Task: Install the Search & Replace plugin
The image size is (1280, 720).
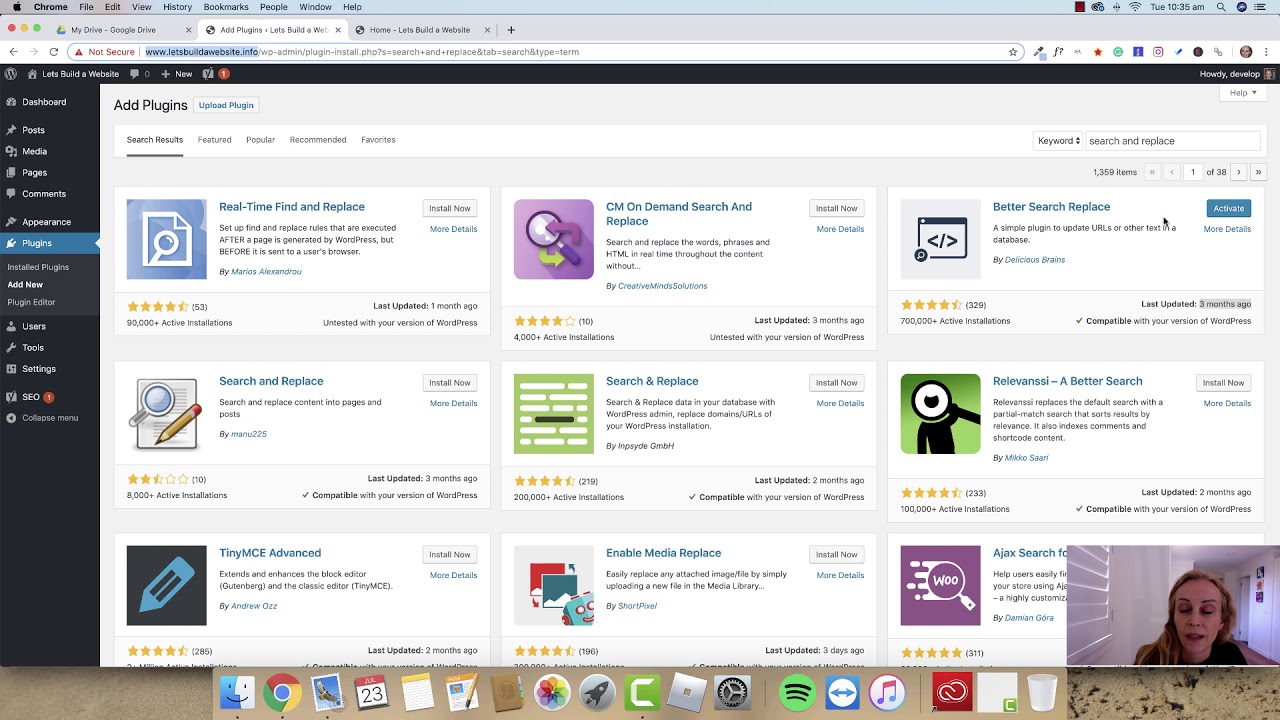Action: (x=836, y=382)
